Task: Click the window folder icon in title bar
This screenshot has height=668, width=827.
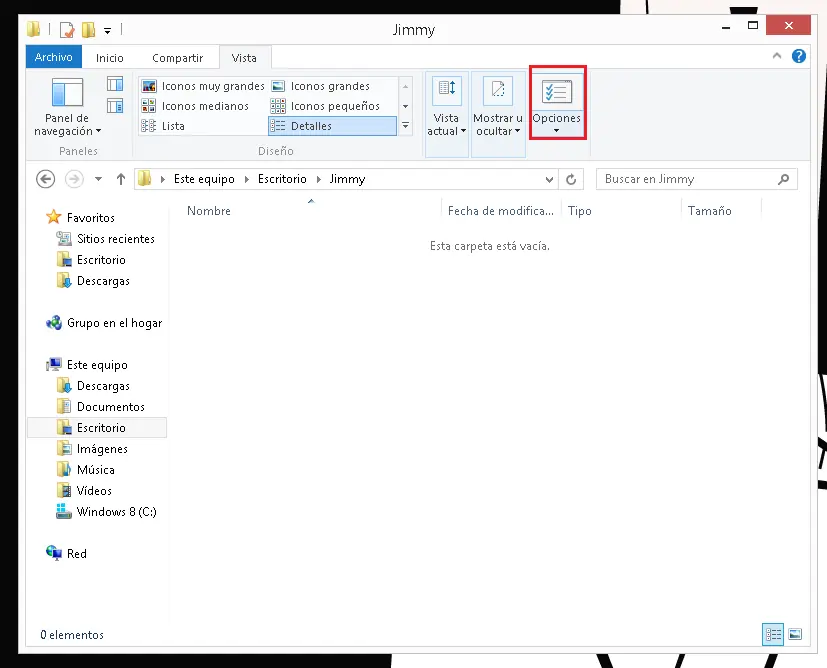Action: 33,29
